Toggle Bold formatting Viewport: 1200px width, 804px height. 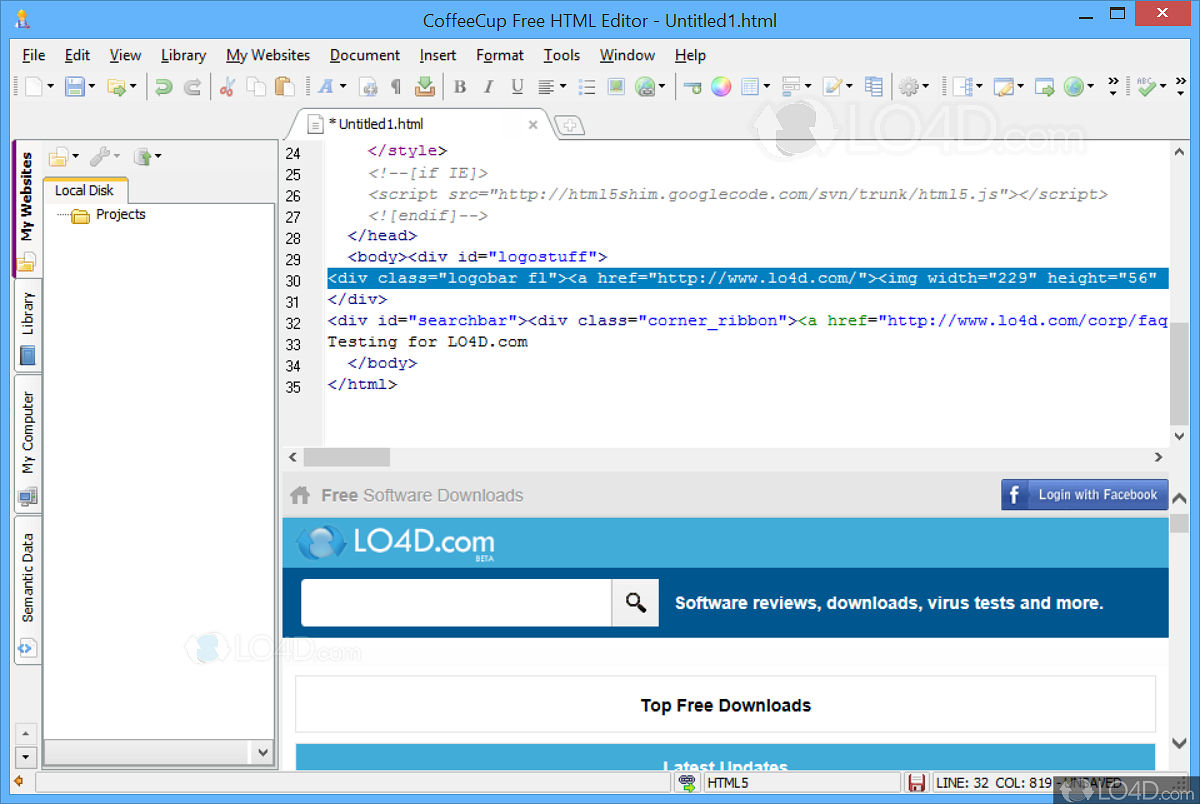(460, 87)
